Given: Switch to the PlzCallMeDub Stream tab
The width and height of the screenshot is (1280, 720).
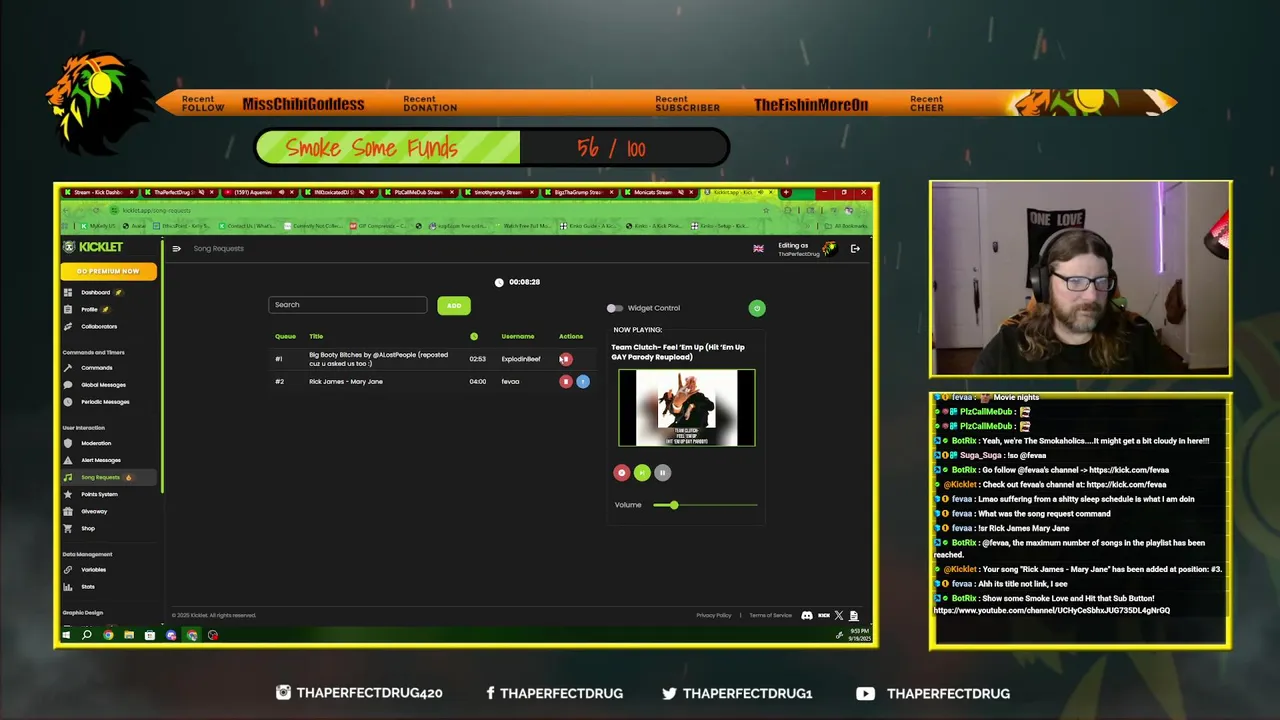Looking at the screenshot, I should (x=421, y=192).
